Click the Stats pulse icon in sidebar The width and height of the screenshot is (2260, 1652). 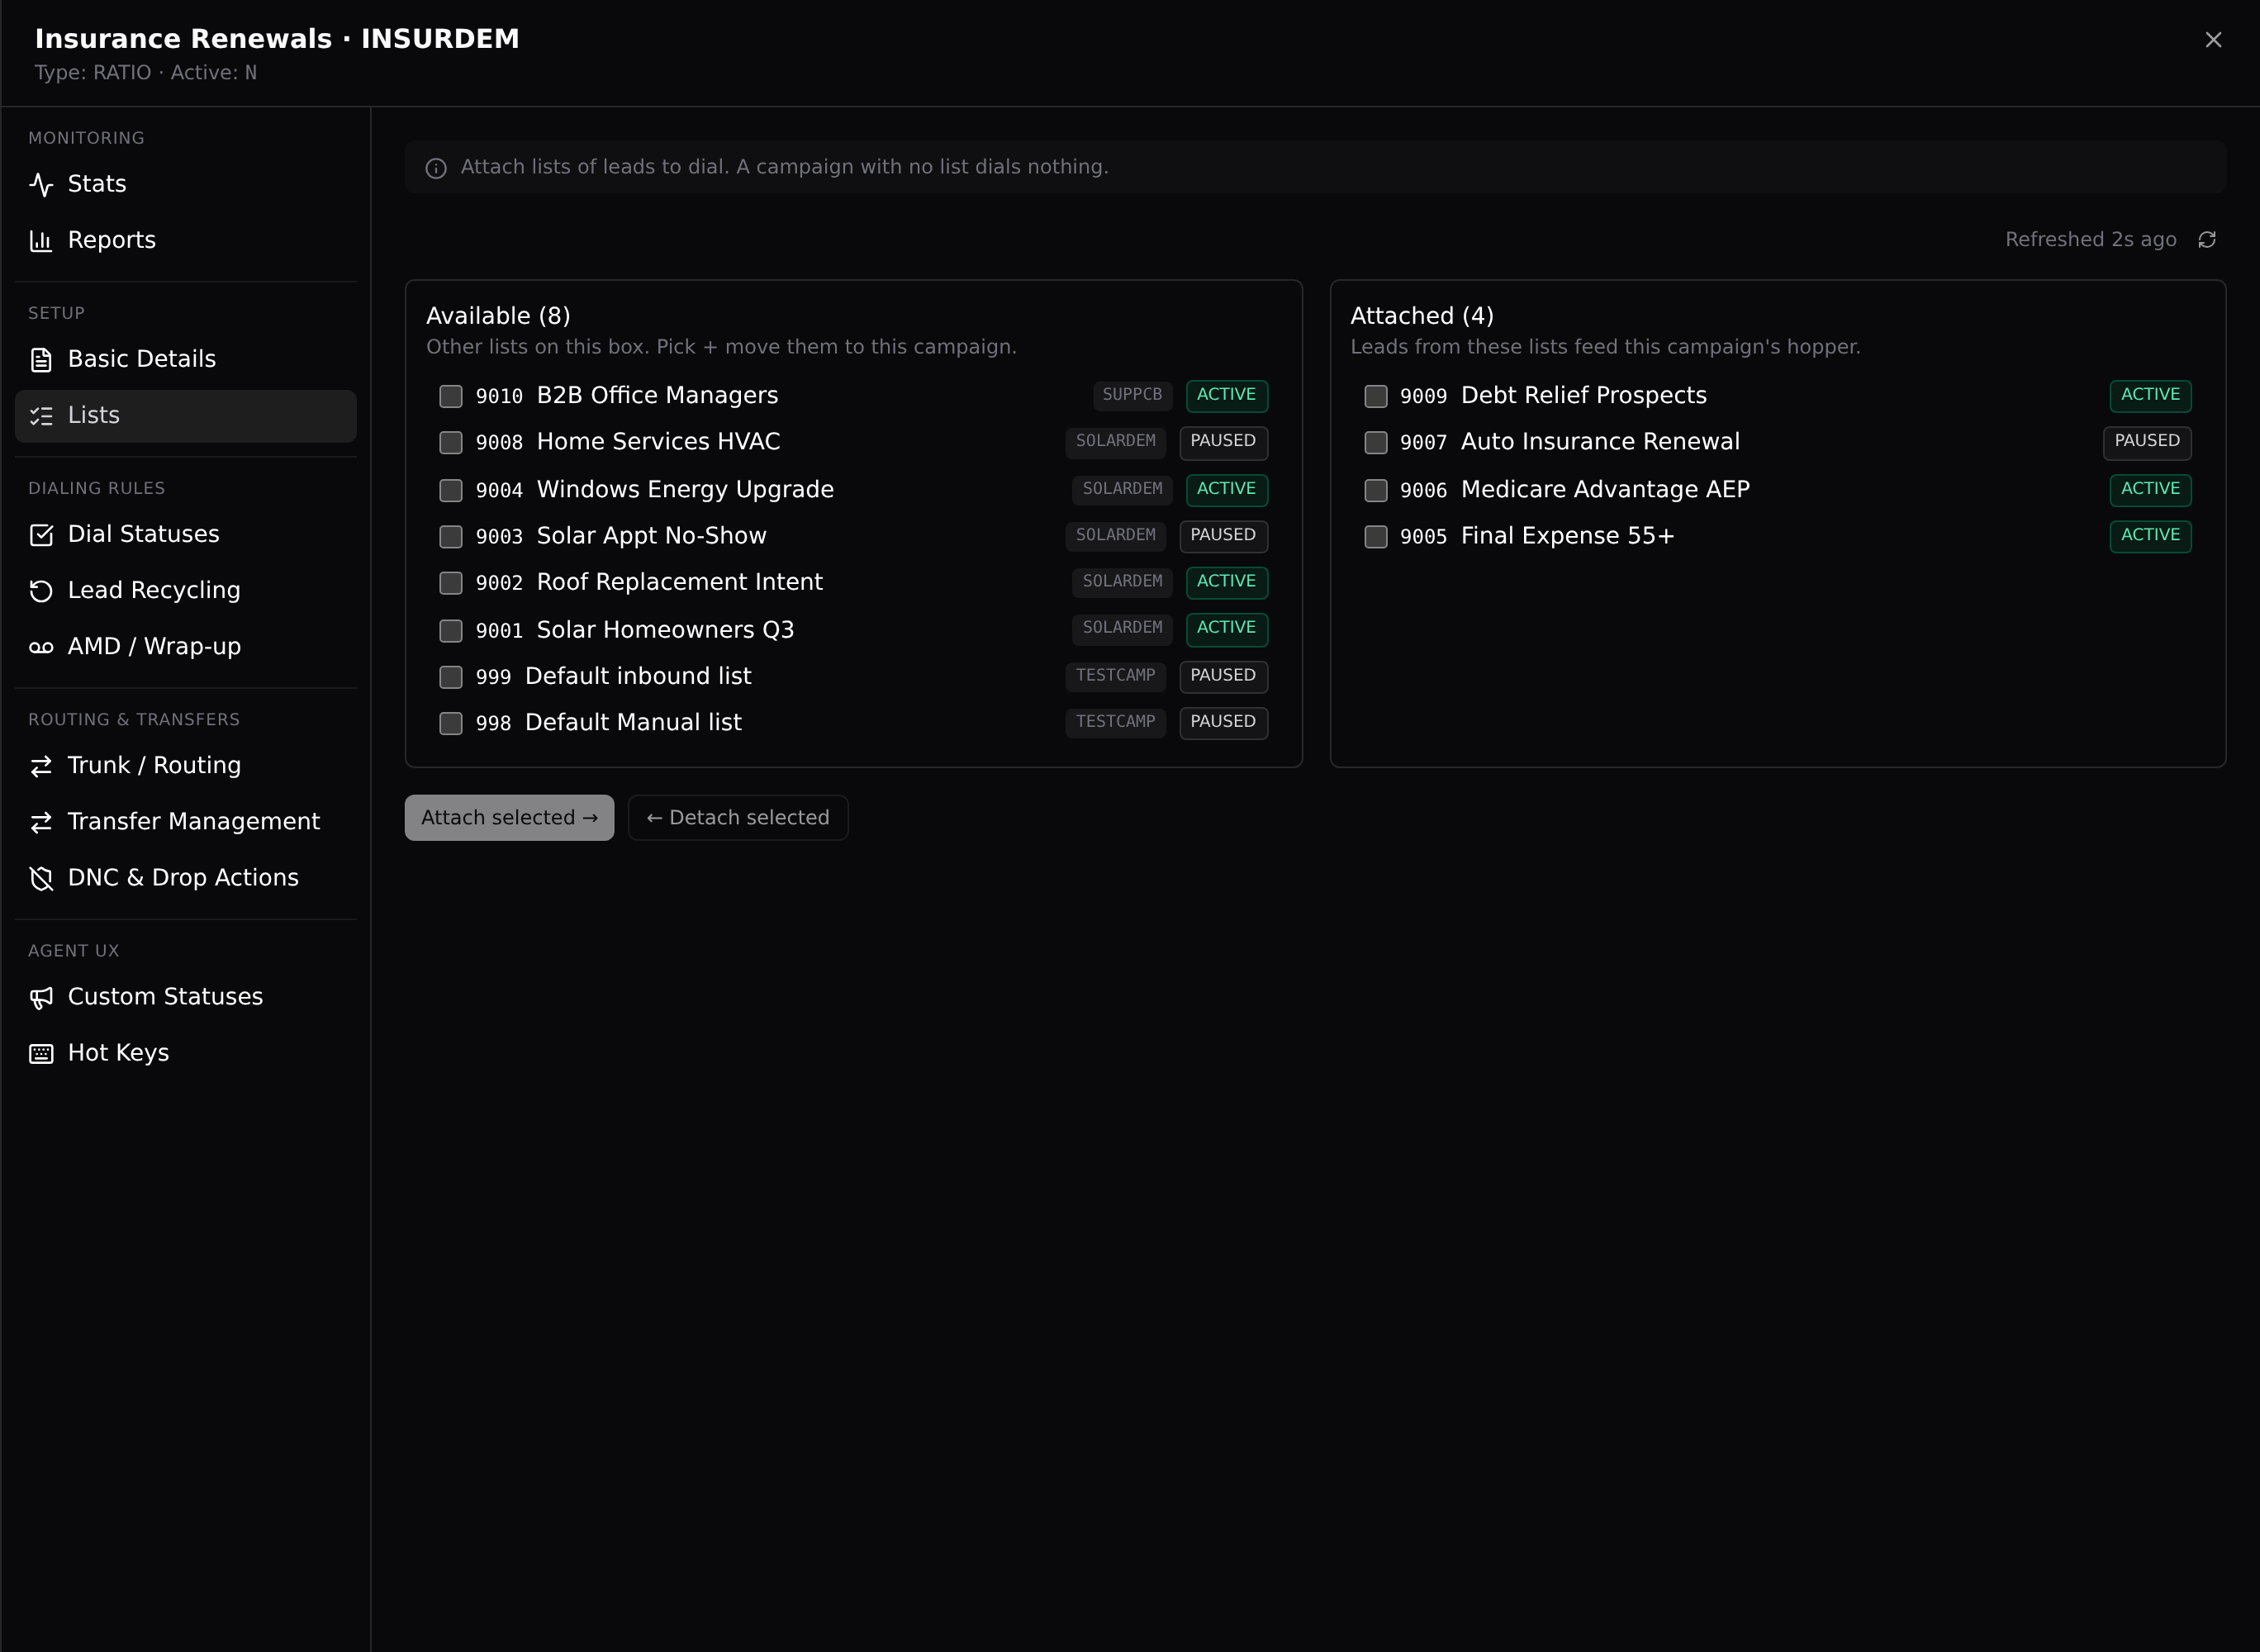(x=41, y=185)
